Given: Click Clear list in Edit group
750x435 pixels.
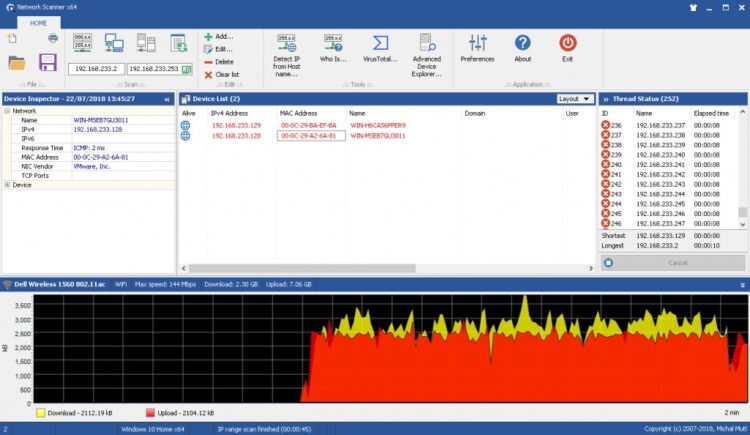Looking at the screenshot, I should click(226, 75).
